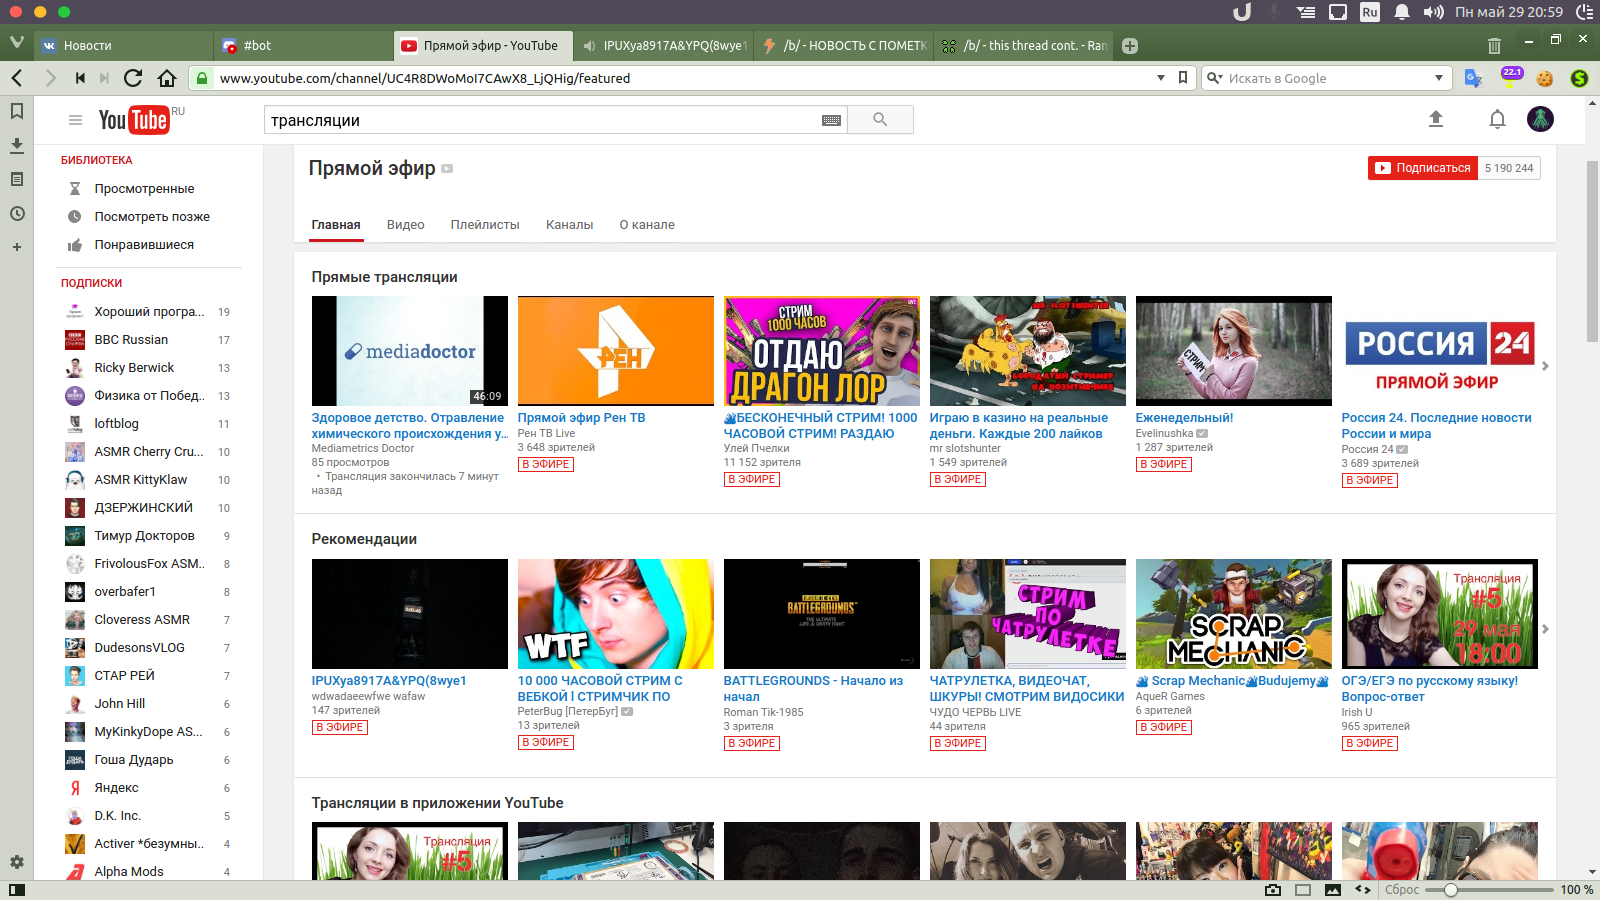Open the Видео channel tab
1600x900 pixels.
tap(406, 225)
